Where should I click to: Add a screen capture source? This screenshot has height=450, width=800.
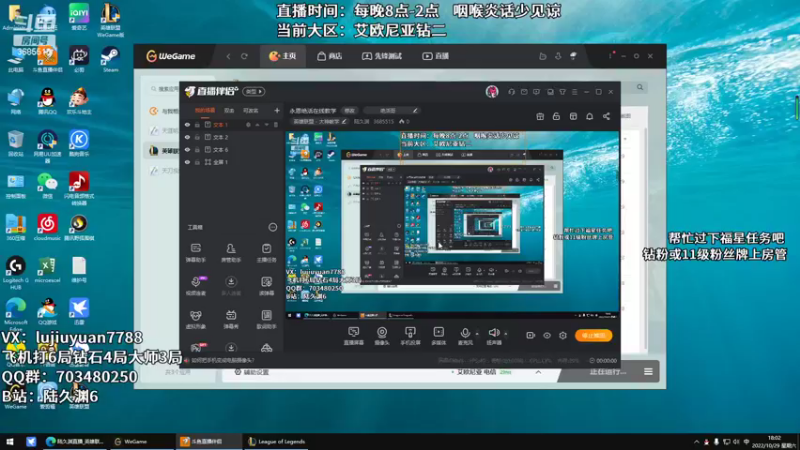pos(354,336)
